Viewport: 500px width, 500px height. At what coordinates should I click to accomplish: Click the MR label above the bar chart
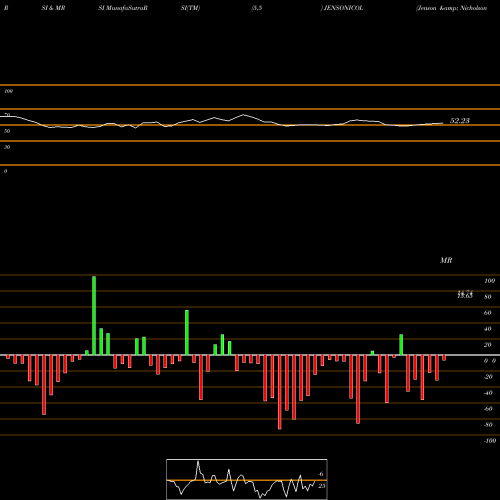tap(446, 260)
